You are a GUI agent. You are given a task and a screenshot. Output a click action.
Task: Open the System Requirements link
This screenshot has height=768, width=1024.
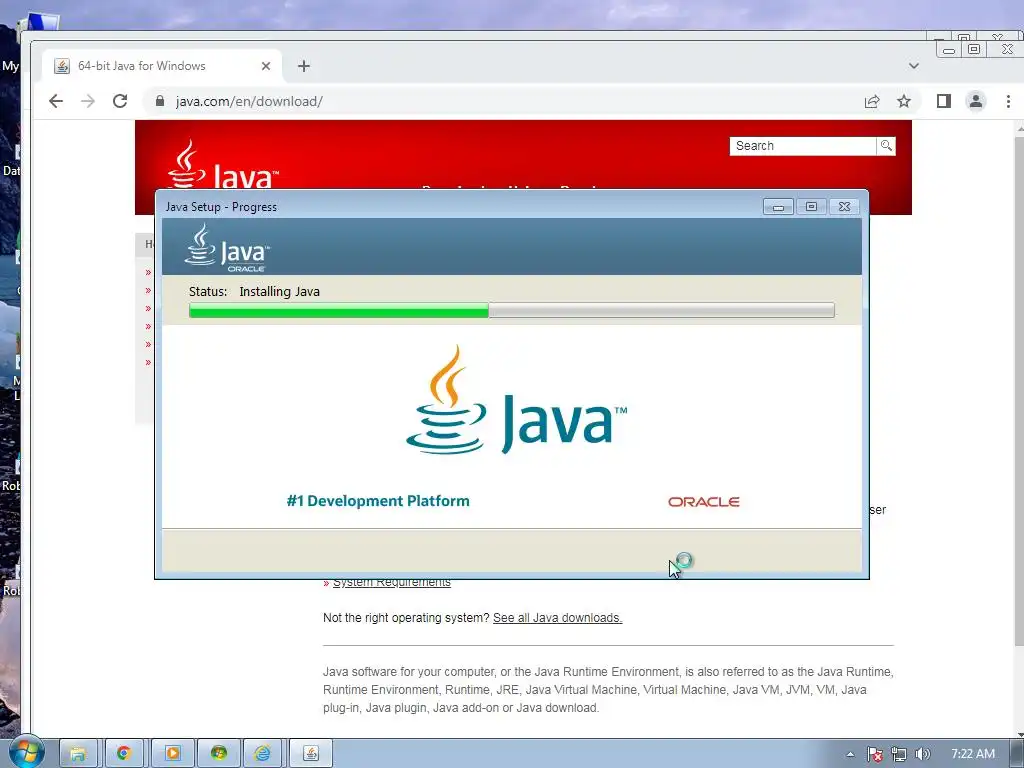coord(392,582)
